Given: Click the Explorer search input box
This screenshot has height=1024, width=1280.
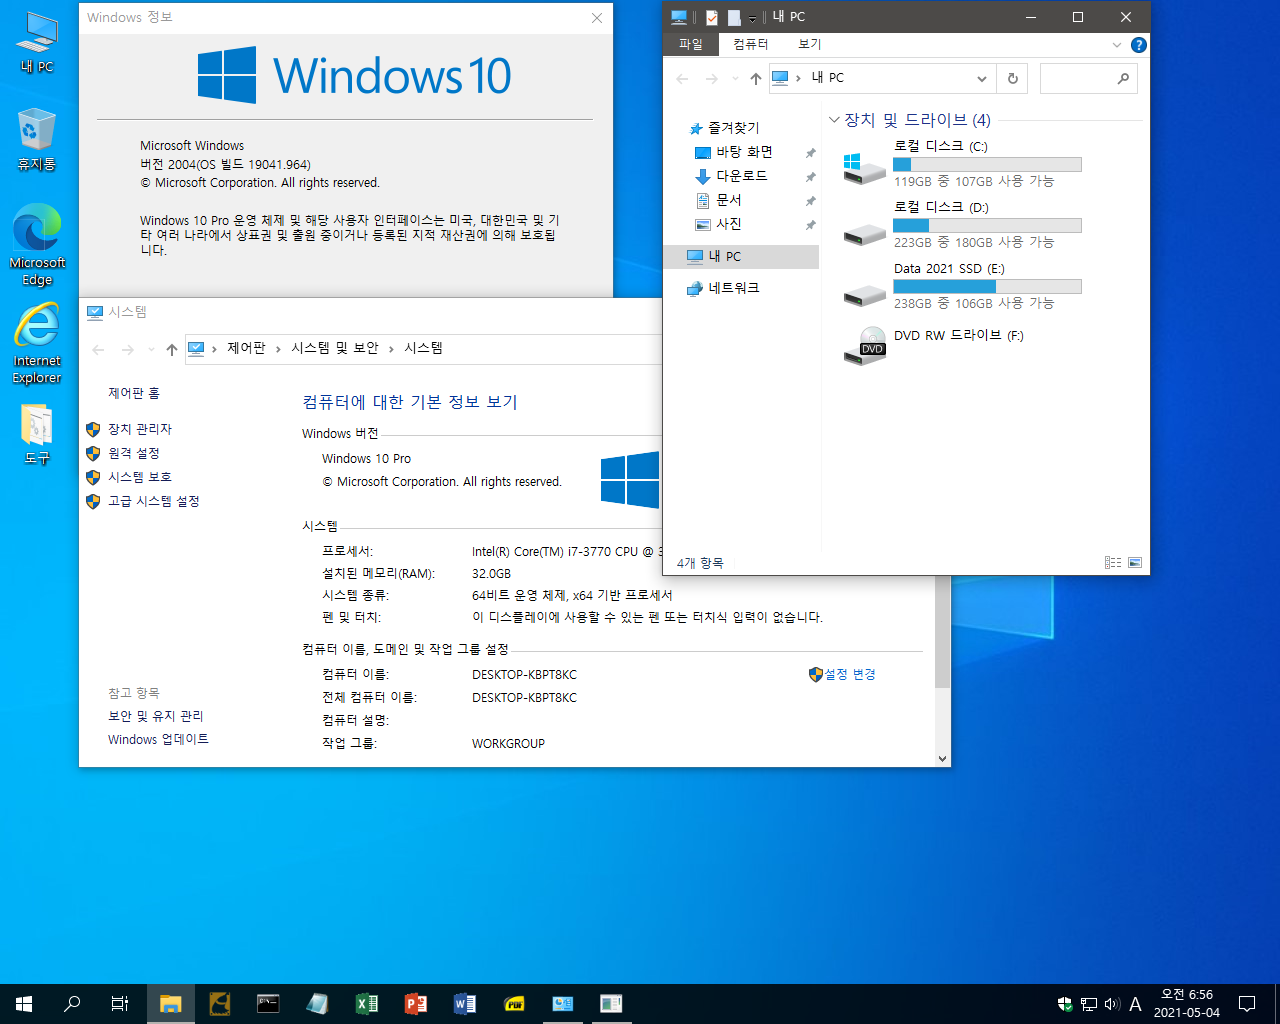Looking at the screenshot, I should click(x=1088, y=78).
